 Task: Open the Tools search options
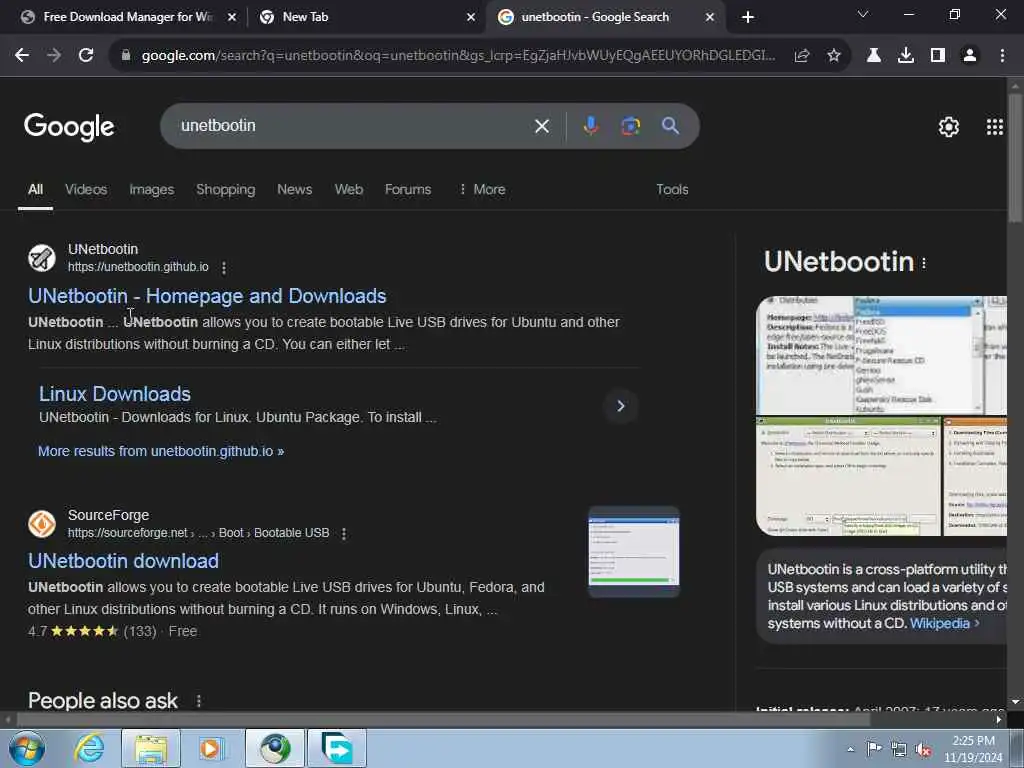[672, 189]
